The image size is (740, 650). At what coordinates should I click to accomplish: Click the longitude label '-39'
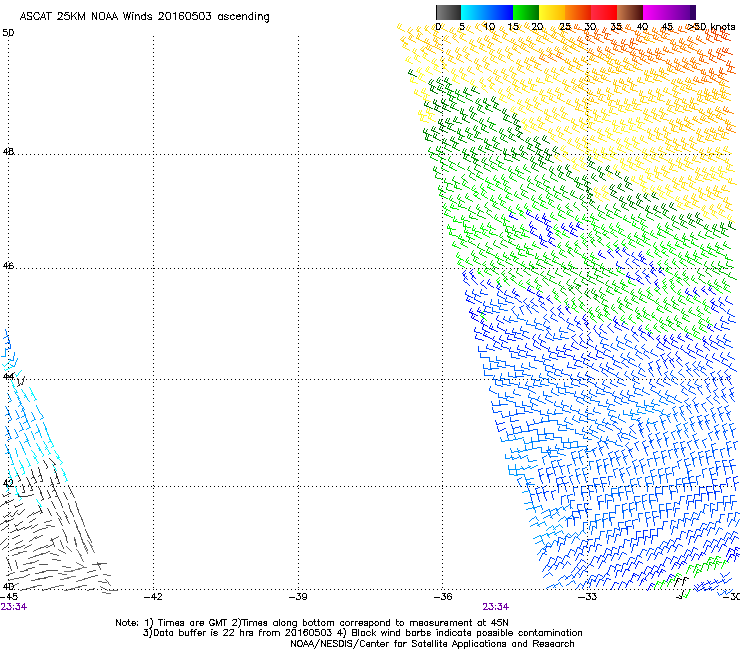pyautogui.click(x=298, y=597)
